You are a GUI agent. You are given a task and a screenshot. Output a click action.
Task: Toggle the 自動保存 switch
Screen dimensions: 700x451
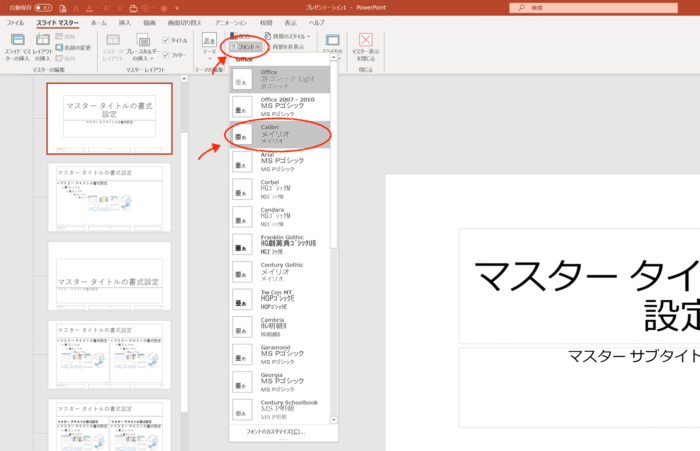tap(43, 8)
